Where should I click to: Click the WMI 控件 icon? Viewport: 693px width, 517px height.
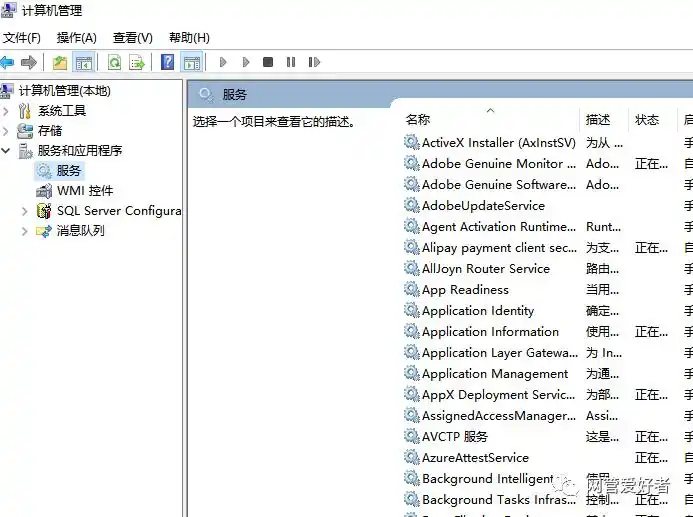click(44, 191)
